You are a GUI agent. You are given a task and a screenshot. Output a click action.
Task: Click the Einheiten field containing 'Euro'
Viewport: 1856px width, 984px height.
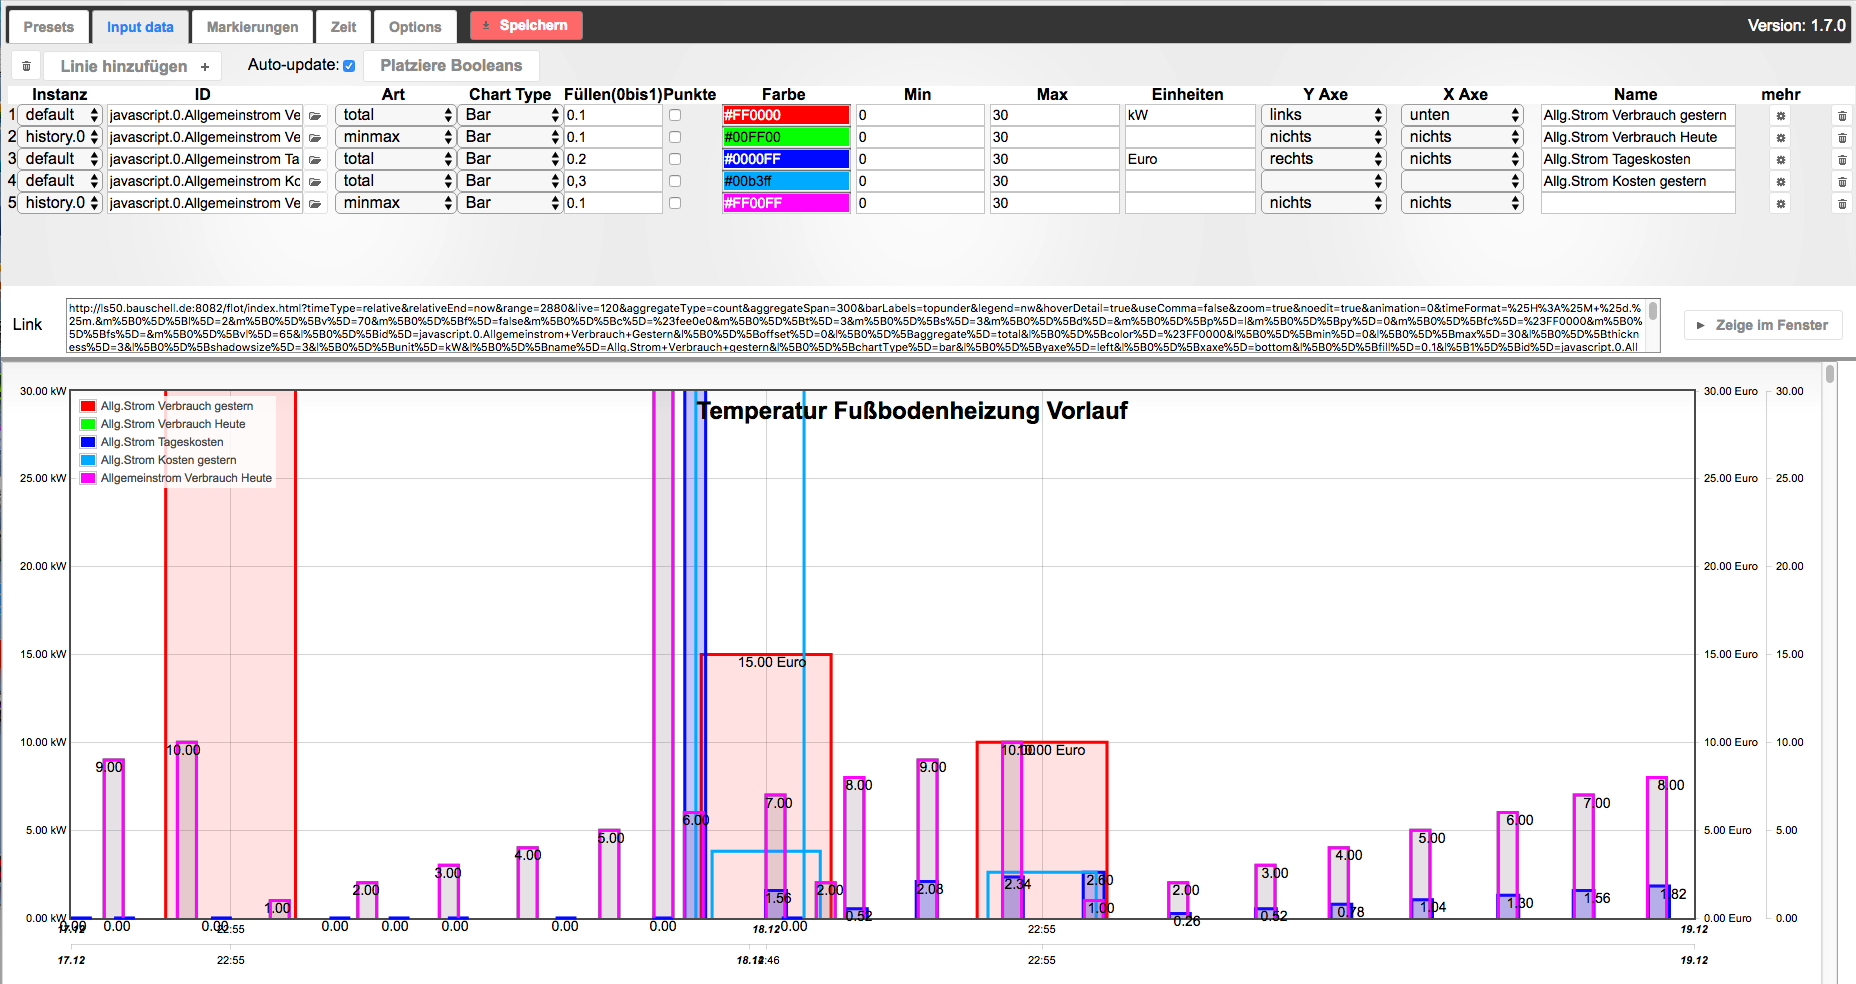point(1188,159)
